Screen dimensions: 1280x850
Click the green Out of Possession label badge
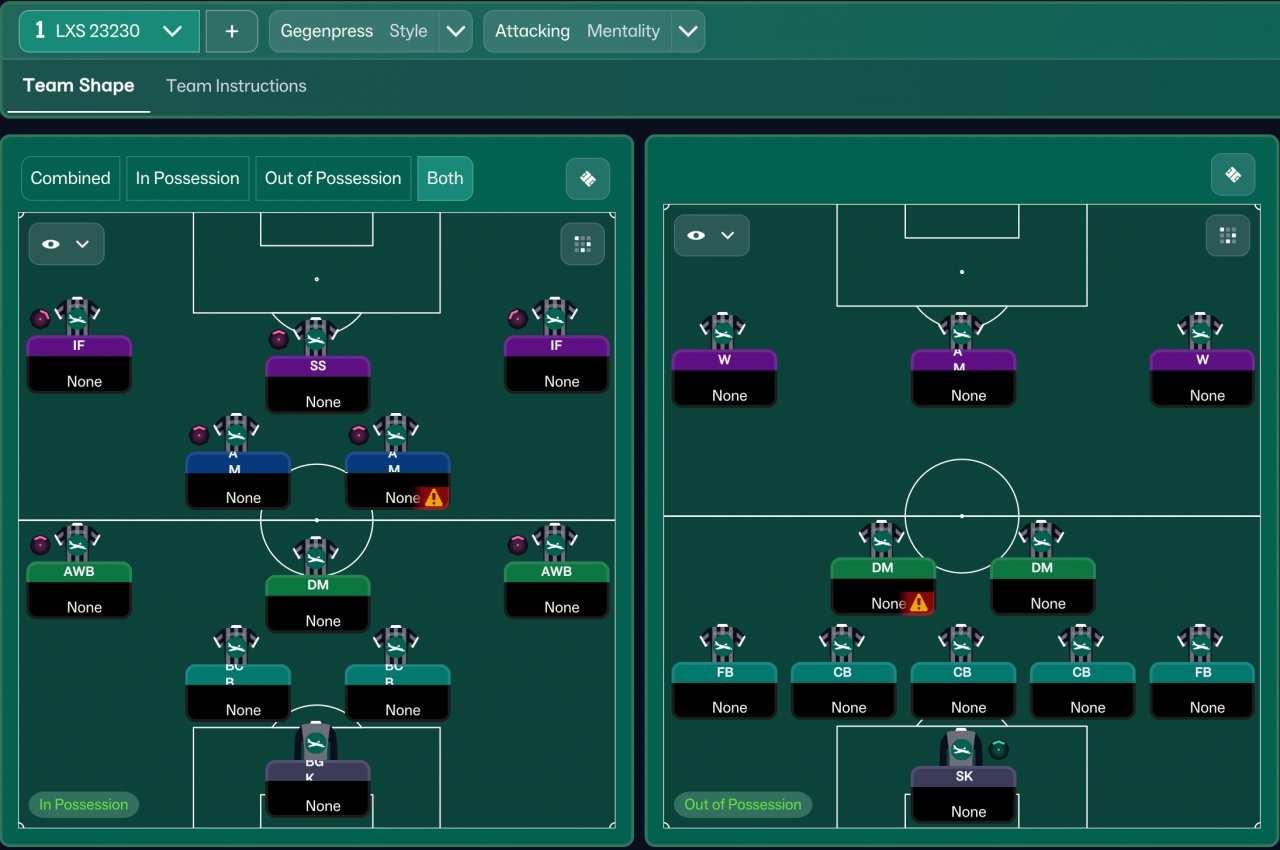743,804
